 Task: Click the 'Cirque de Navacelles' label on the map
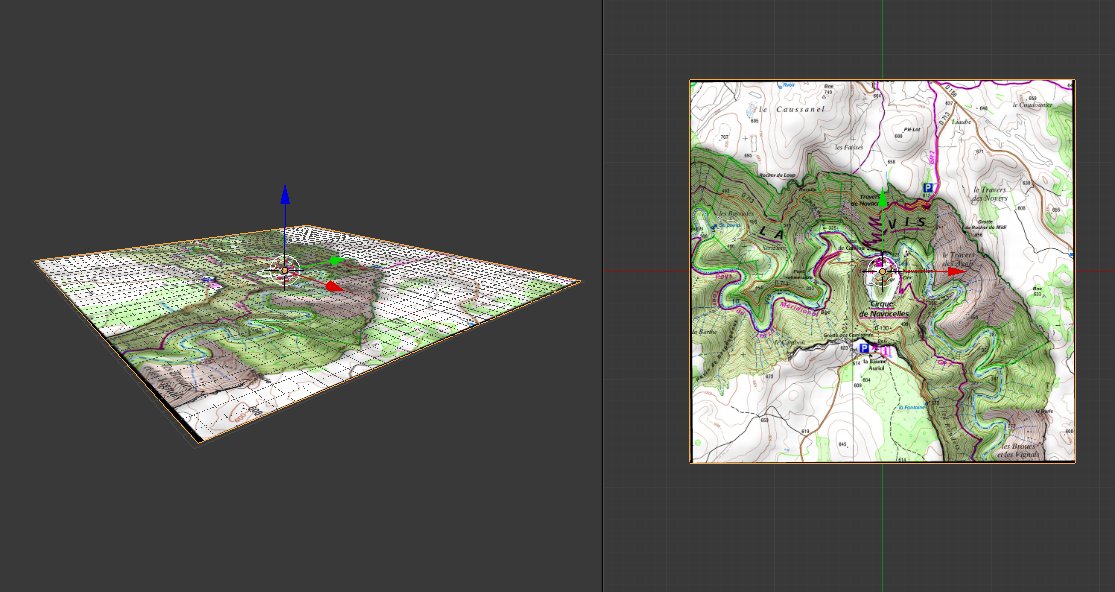(x=884, y=308)
